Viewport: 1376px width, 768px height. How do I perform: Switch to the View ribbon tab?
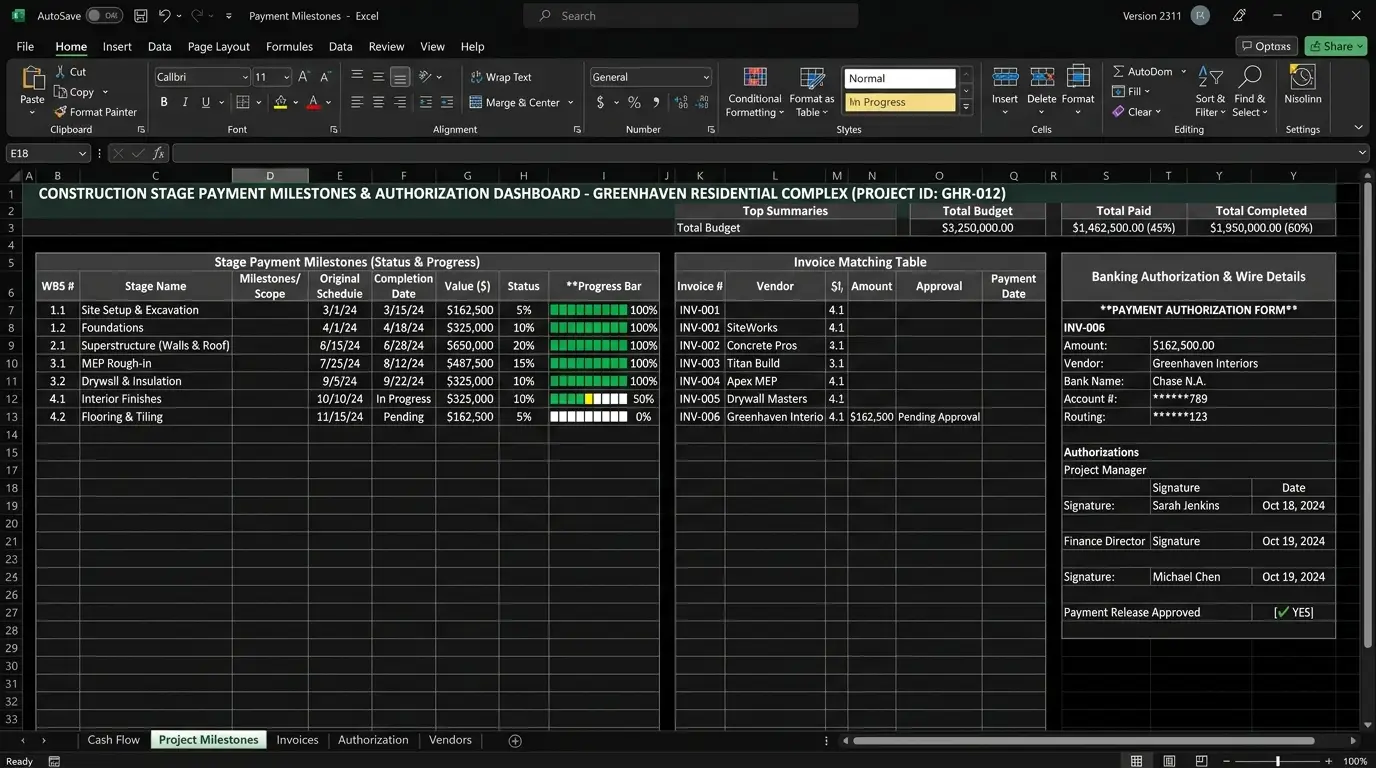pos(432,46)
